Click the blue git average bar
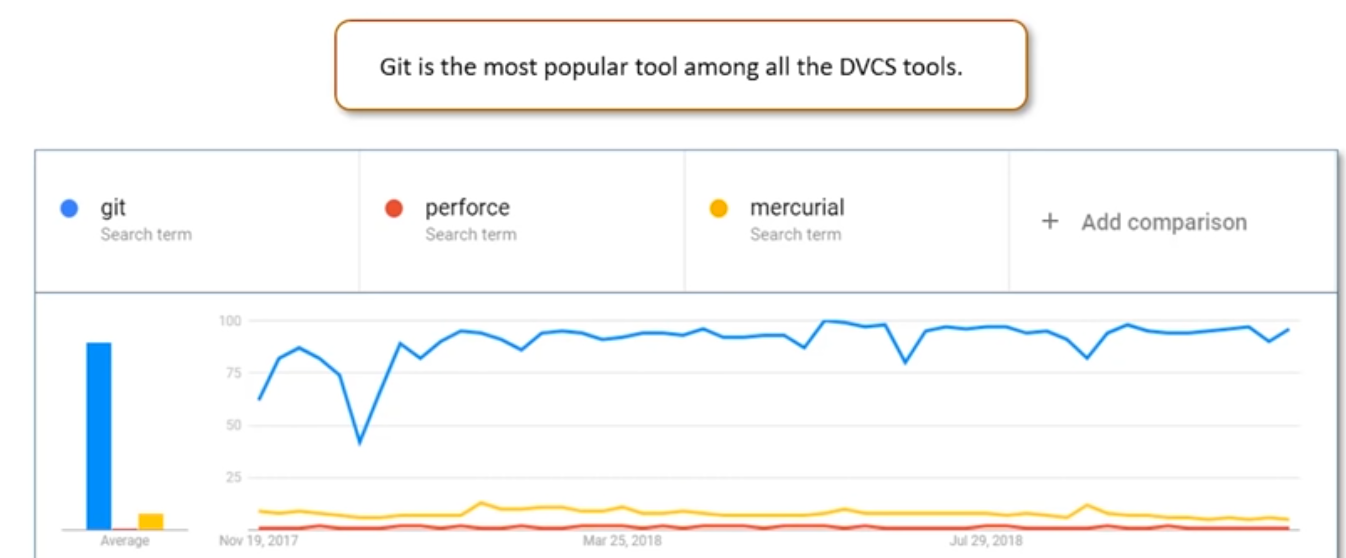 pos(99,435)
